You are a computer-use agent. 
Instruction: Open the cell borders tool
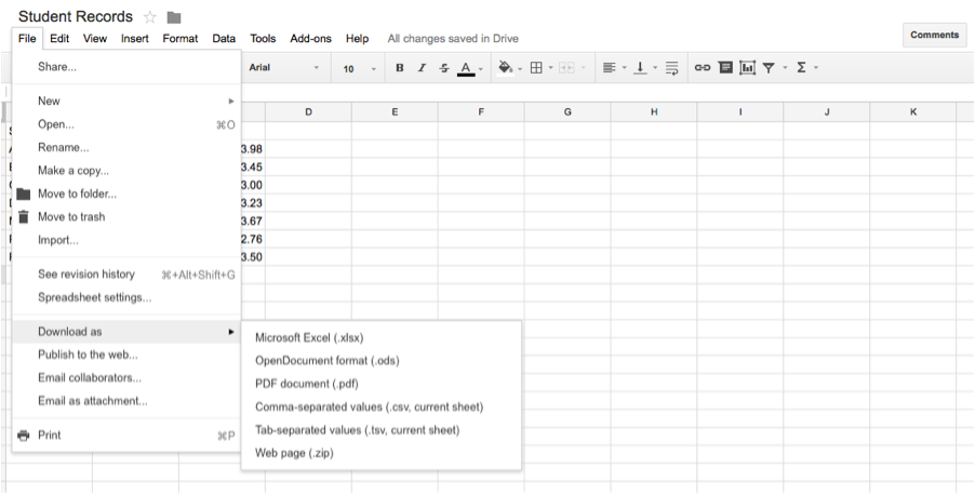[536, 68]
